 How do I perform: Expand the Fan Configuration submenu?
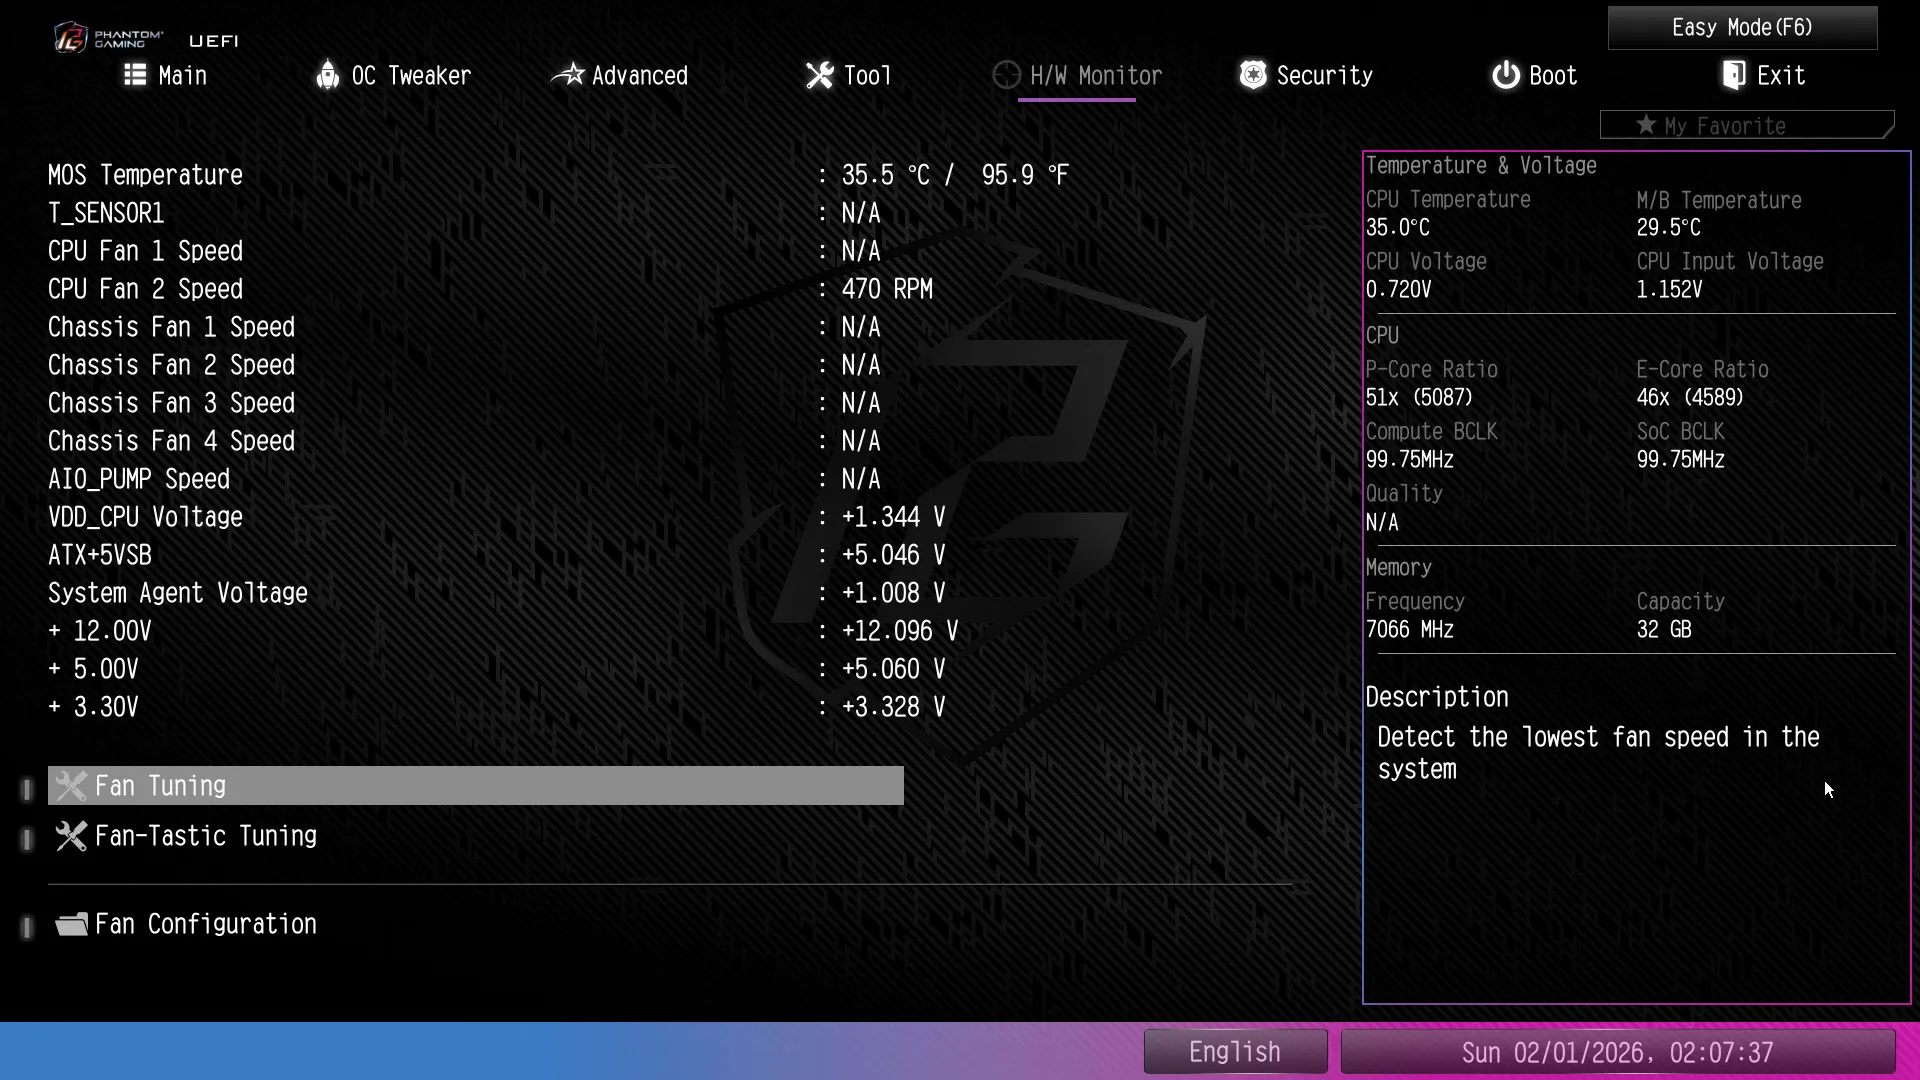tap(206, 924)
